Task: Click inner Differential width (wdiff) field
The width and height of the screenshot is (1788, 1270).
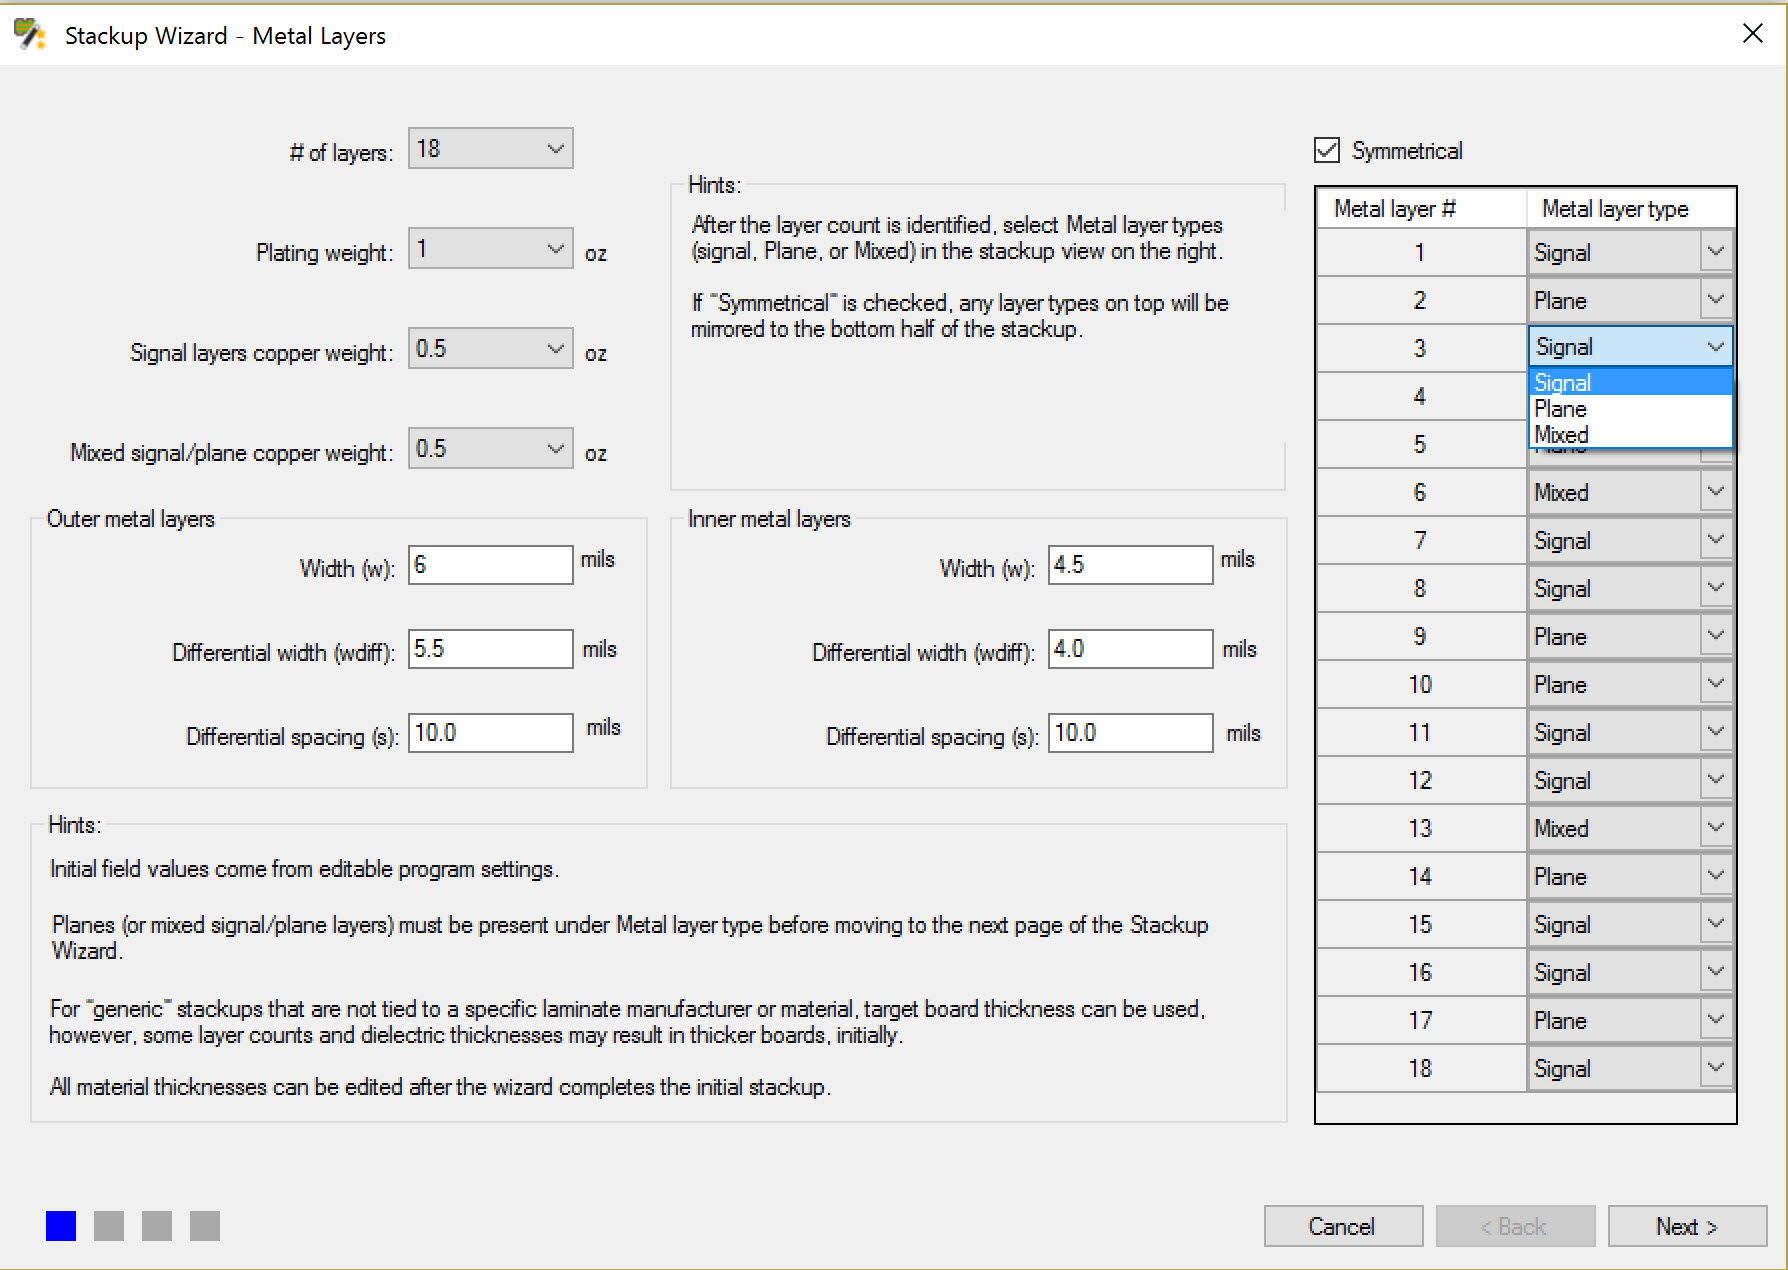Action: 1130,649
